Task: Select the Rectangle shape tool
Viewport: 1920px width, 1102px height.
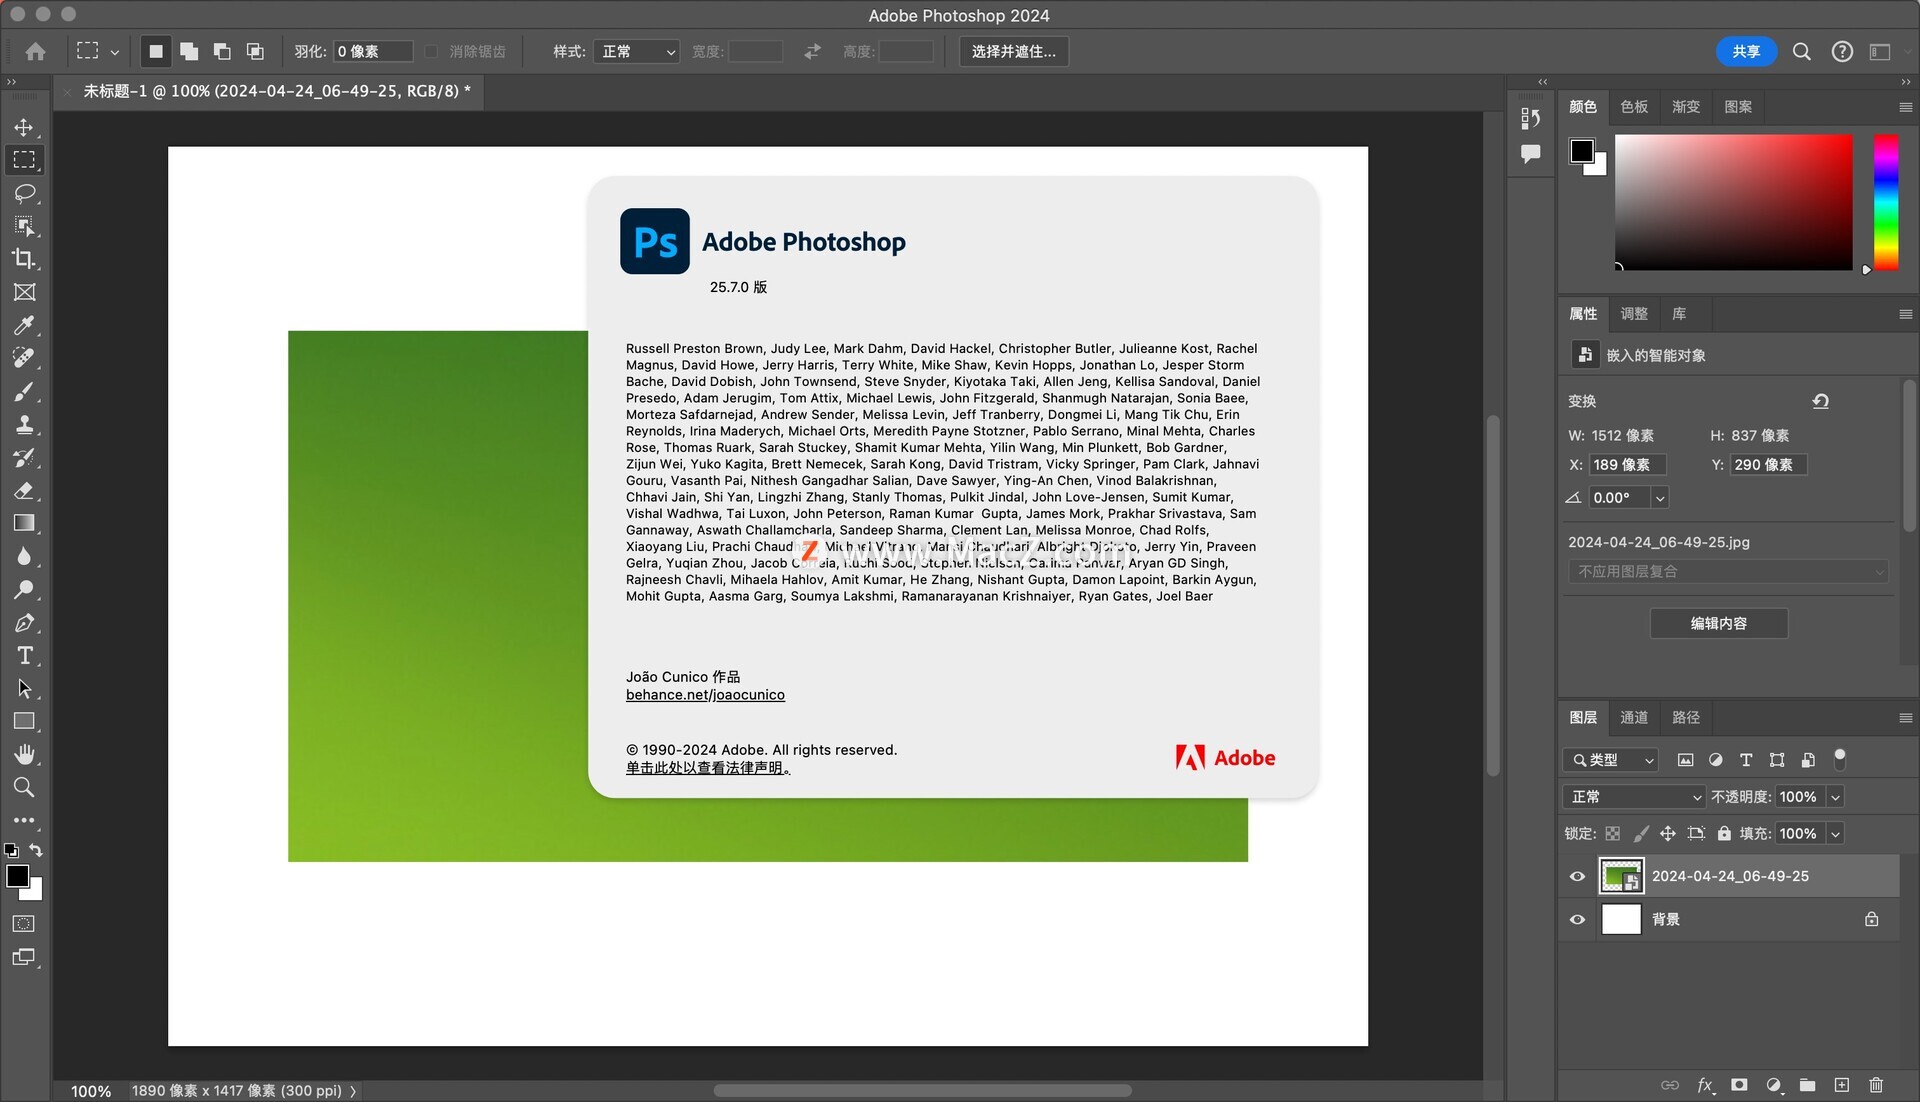Action: [24, 721]
